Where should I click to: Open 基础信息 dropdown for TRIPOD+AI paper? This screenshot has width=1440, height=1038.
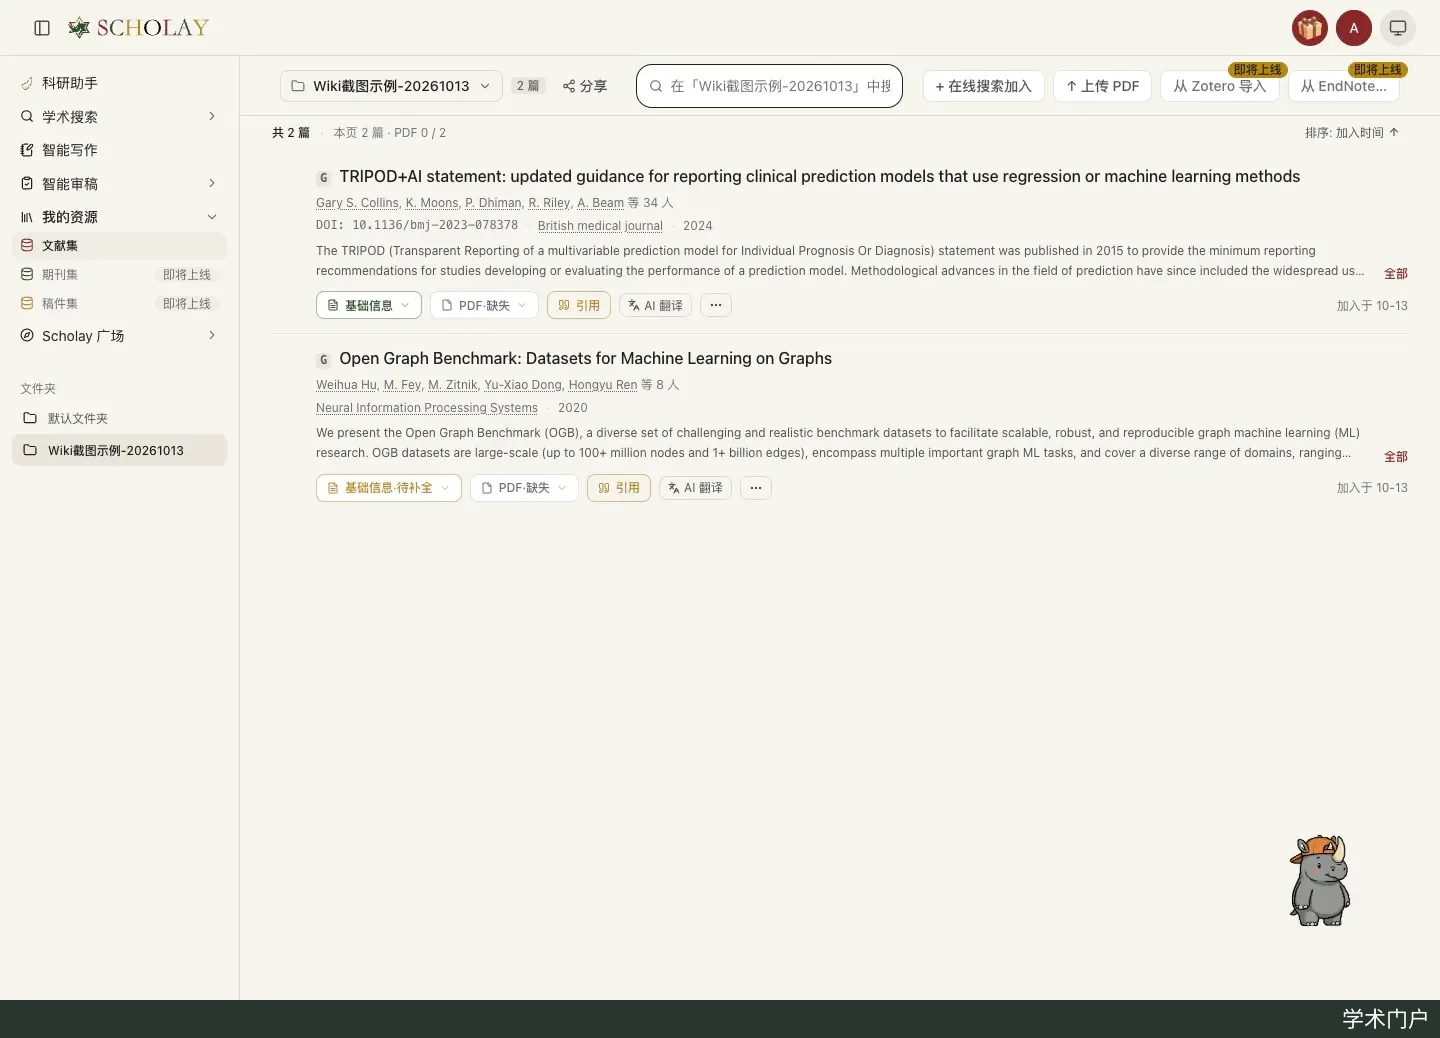(369, 305)
